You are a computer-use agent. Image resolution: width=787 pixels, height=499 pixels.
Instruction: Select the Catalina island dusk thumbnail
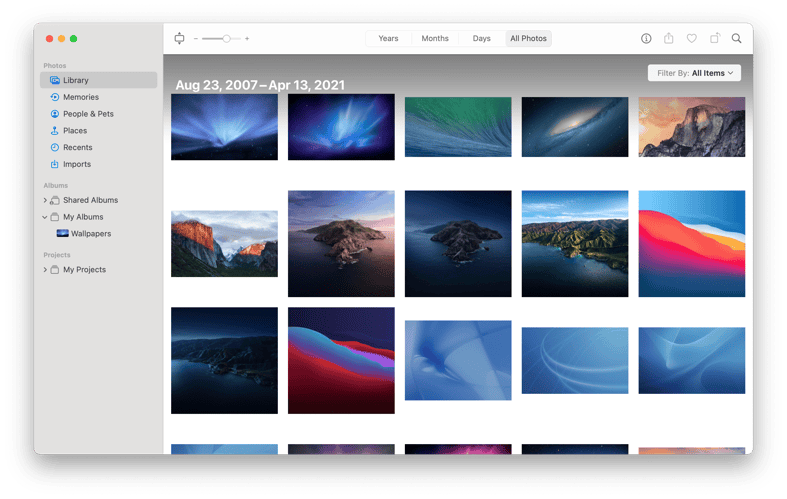coord(341,244)
